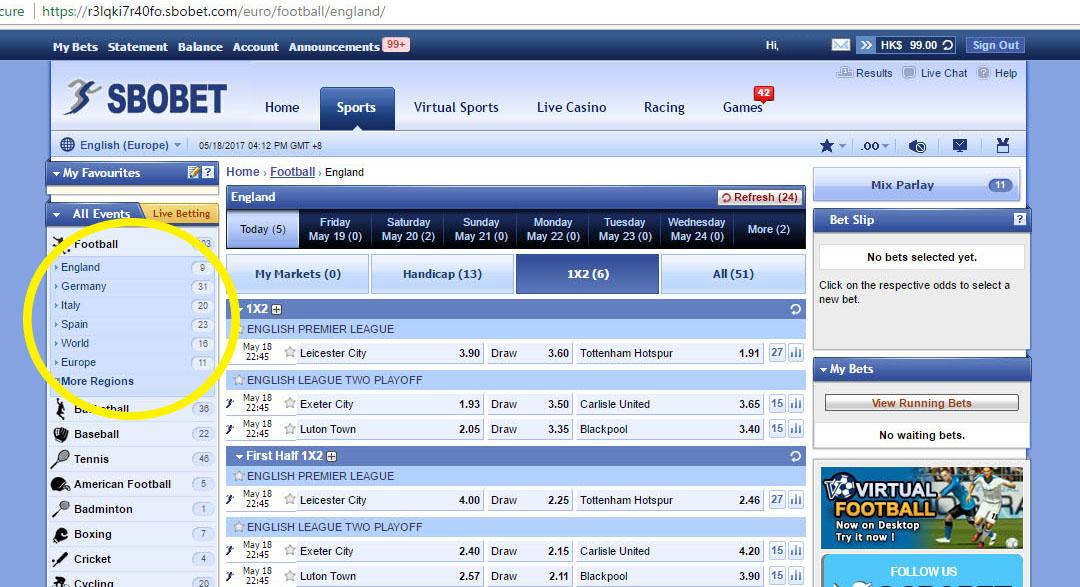Favourite Leicester City 1X2 match star

coord(290,352)
